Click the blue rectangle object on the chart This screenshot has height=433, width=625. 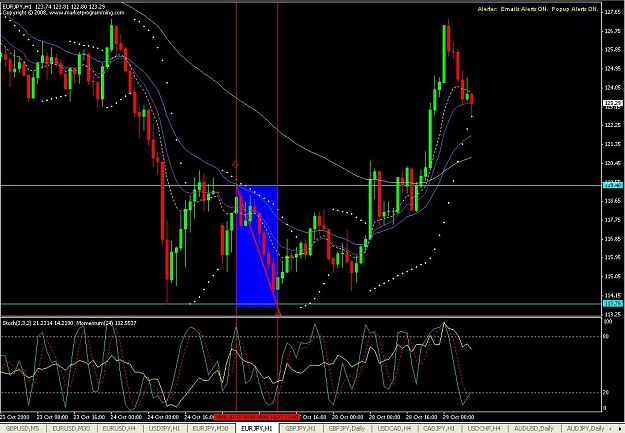click(257, 246)
